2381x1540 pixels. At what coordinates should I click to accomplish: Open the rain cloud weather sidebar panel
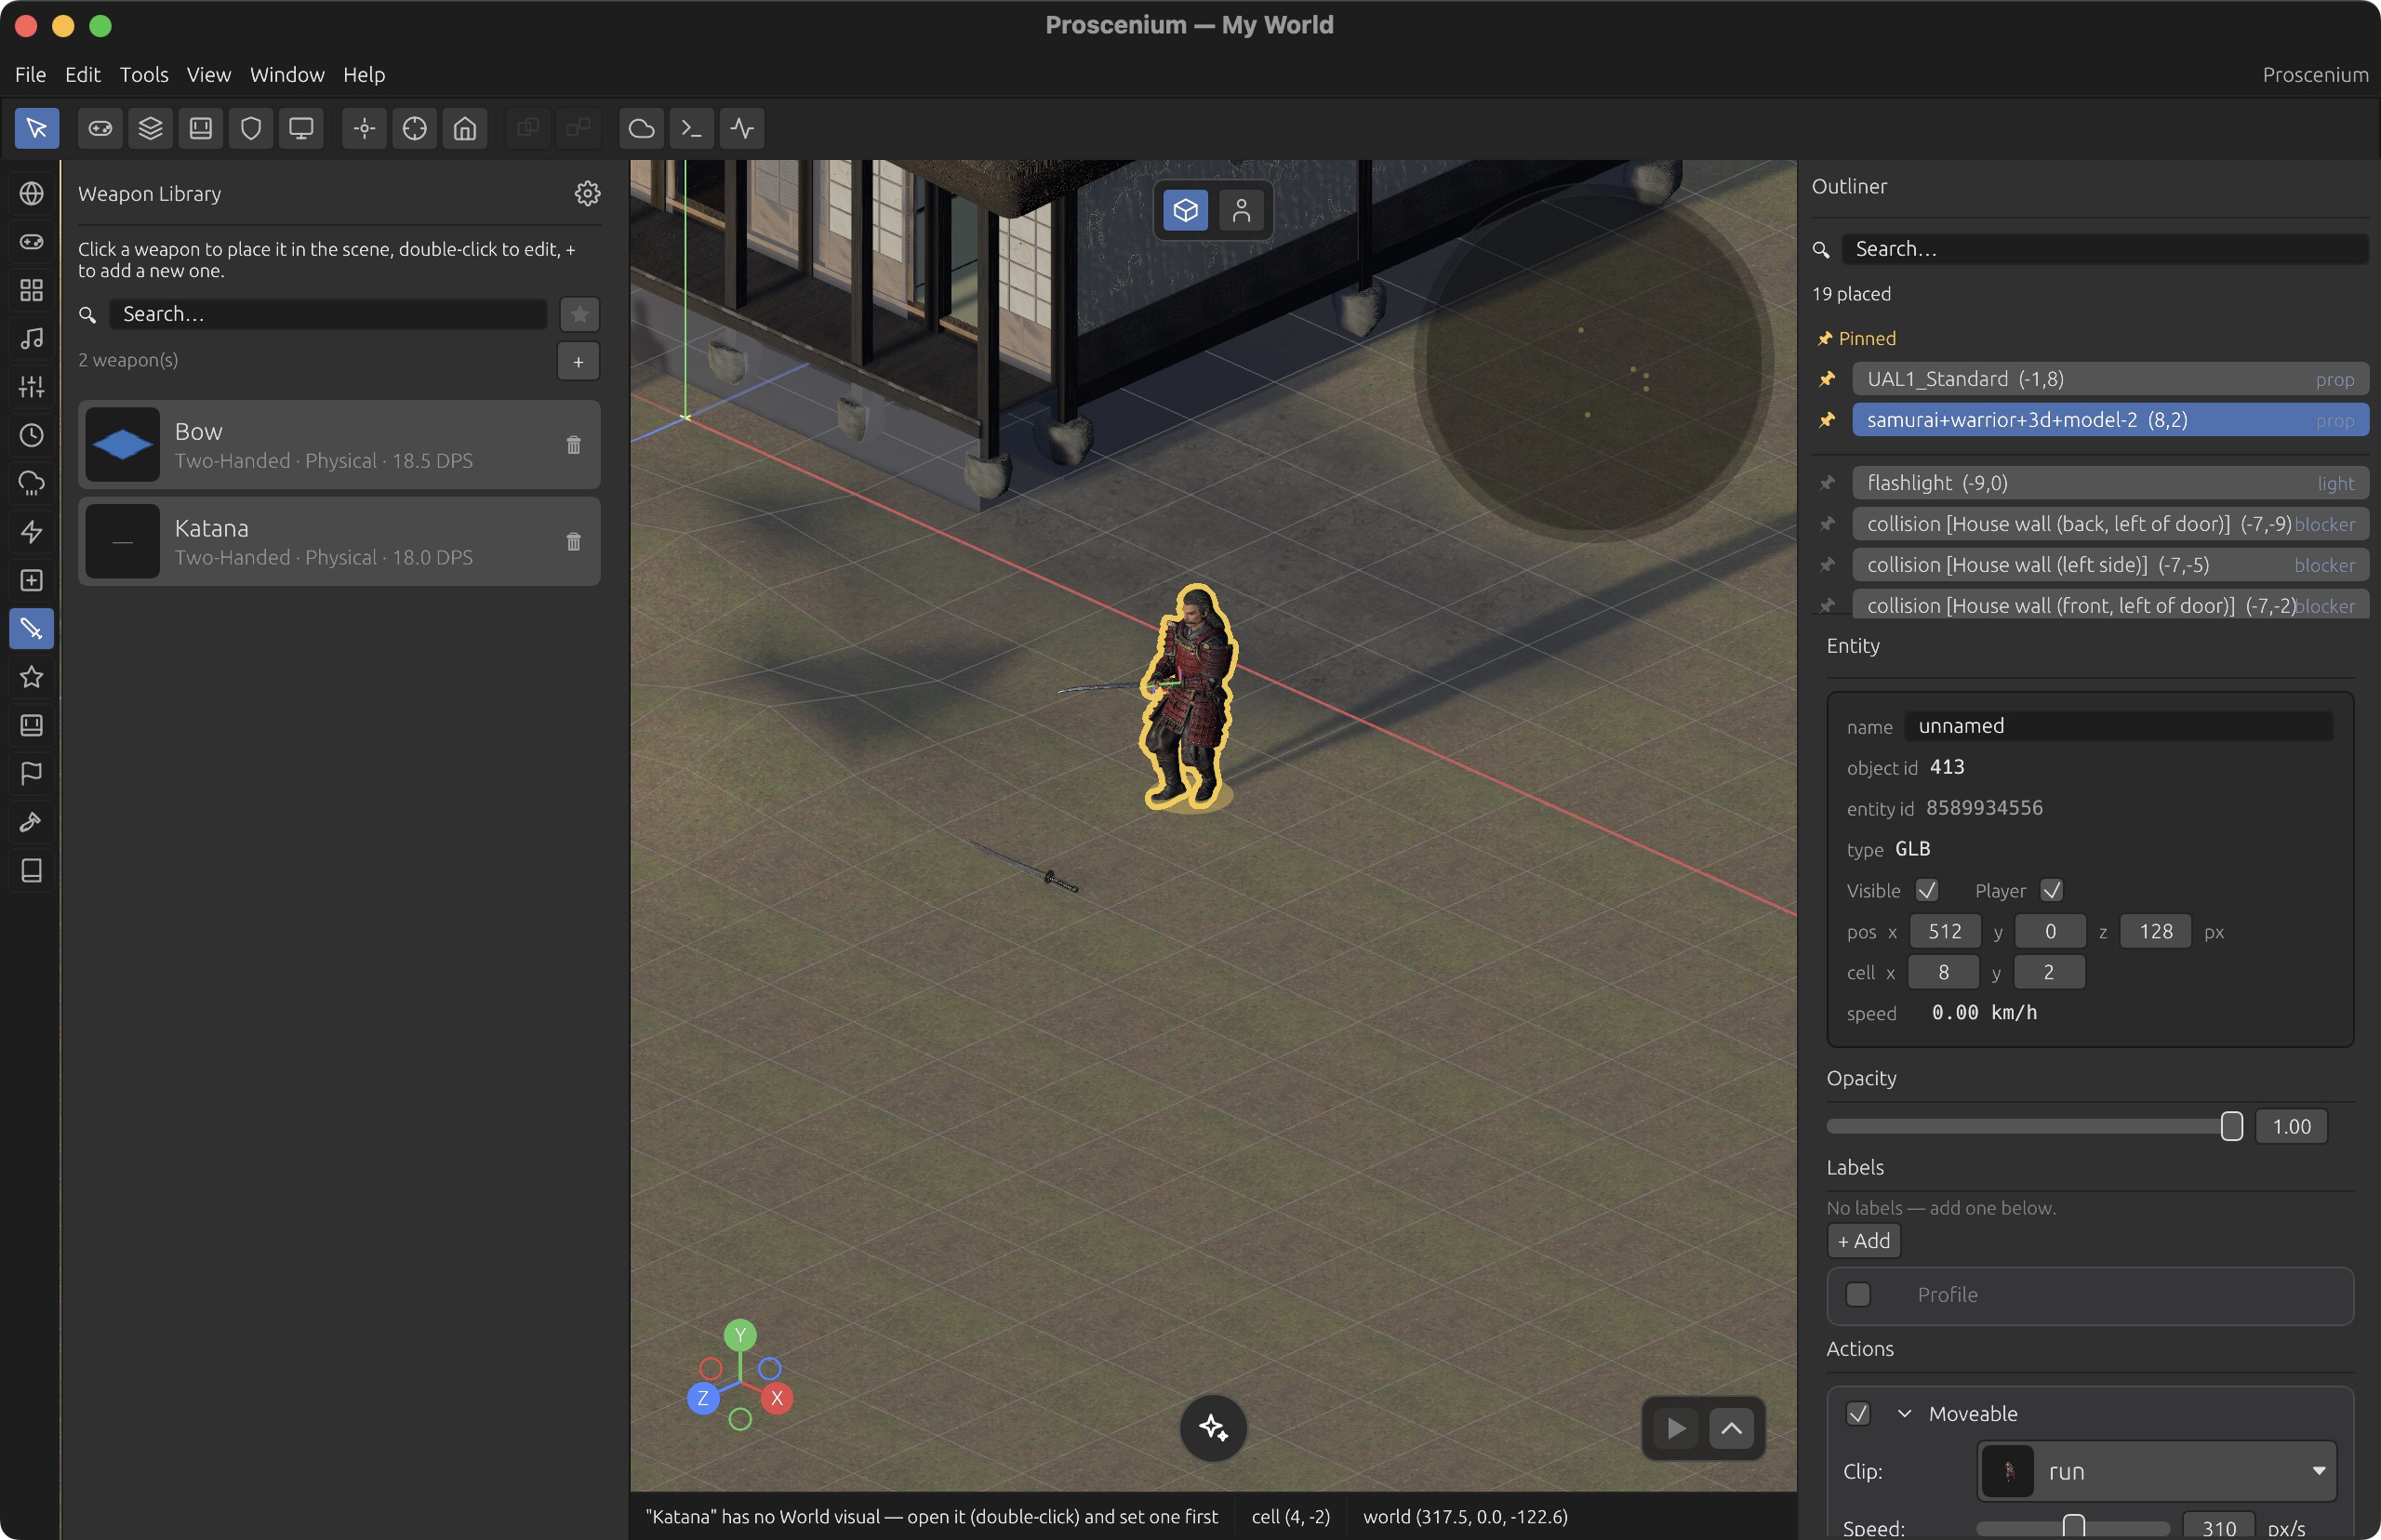pyautogui.click(x=32, y=483)
